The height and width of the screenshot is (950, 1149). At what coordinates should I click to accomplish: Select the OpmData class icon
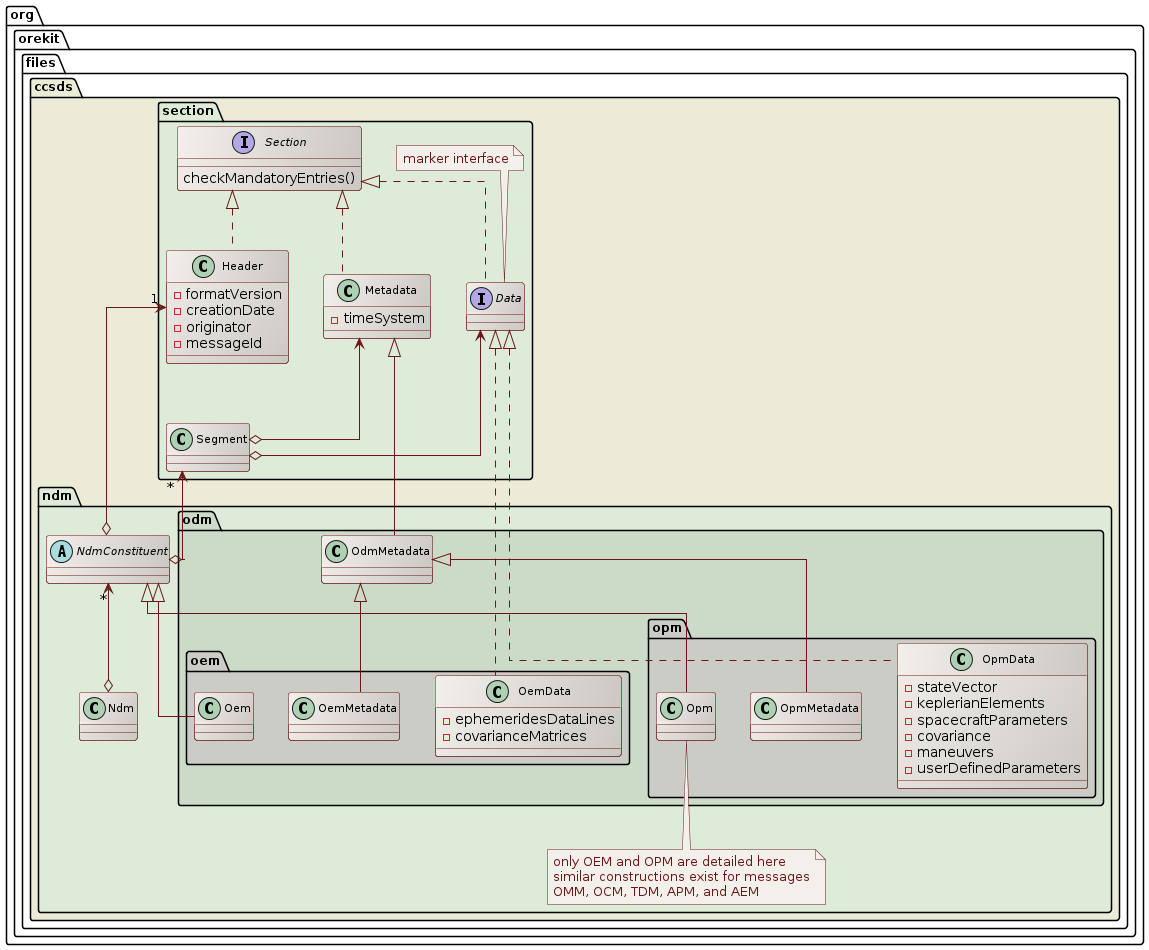pos(963,659)
